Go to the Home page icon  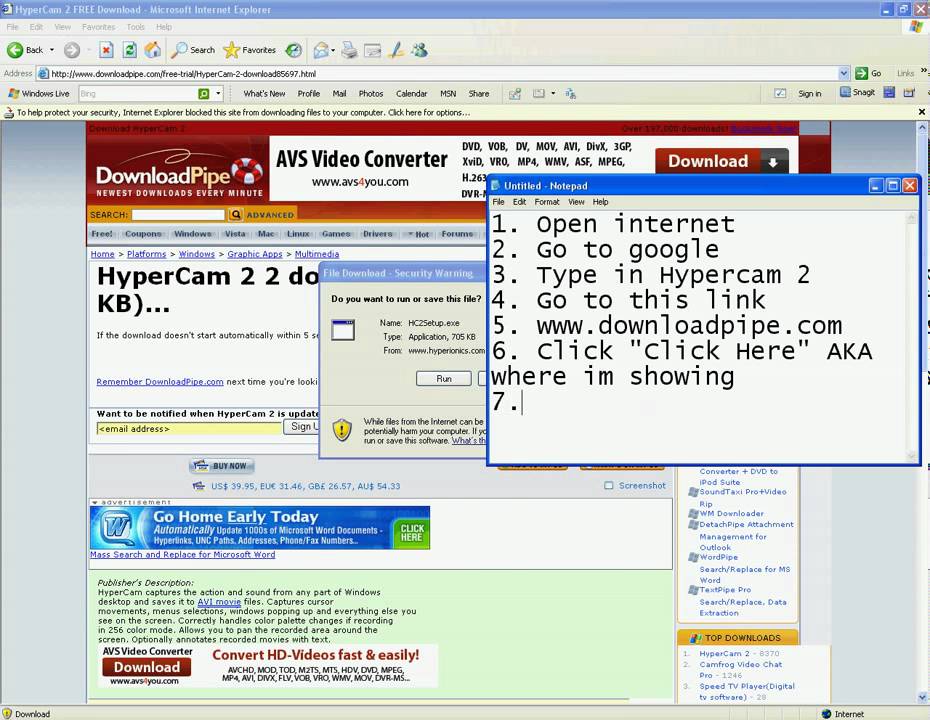152,50
